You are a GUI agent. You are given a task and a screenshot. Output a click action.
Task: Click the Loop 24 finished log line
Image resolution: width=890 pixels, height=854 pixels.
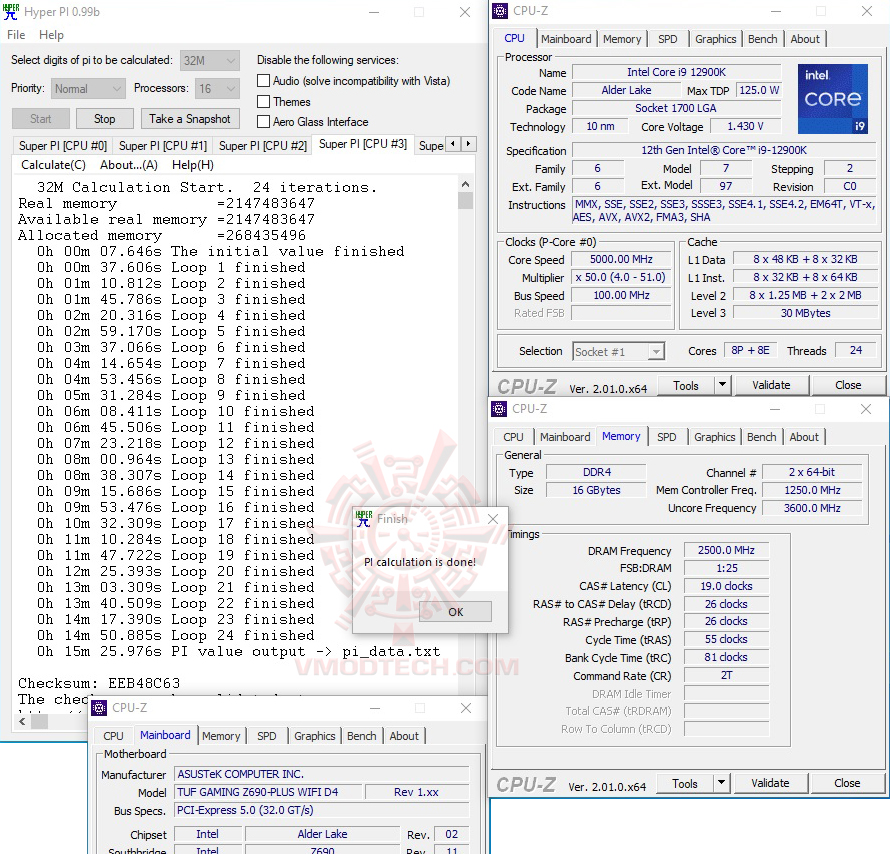[x=175, y=636]
